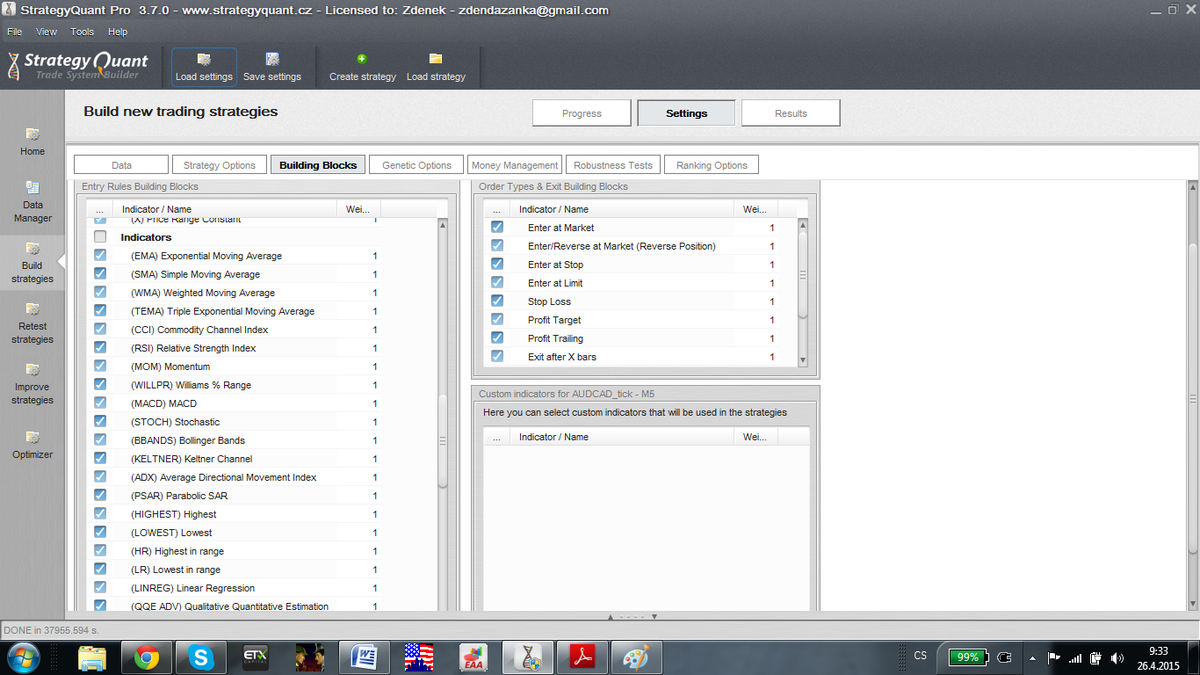Image resolution: width=1200 pixels, height=675 pixels.
Task: Open Microsoft Word from the taskbar
Action: [364, 657]
